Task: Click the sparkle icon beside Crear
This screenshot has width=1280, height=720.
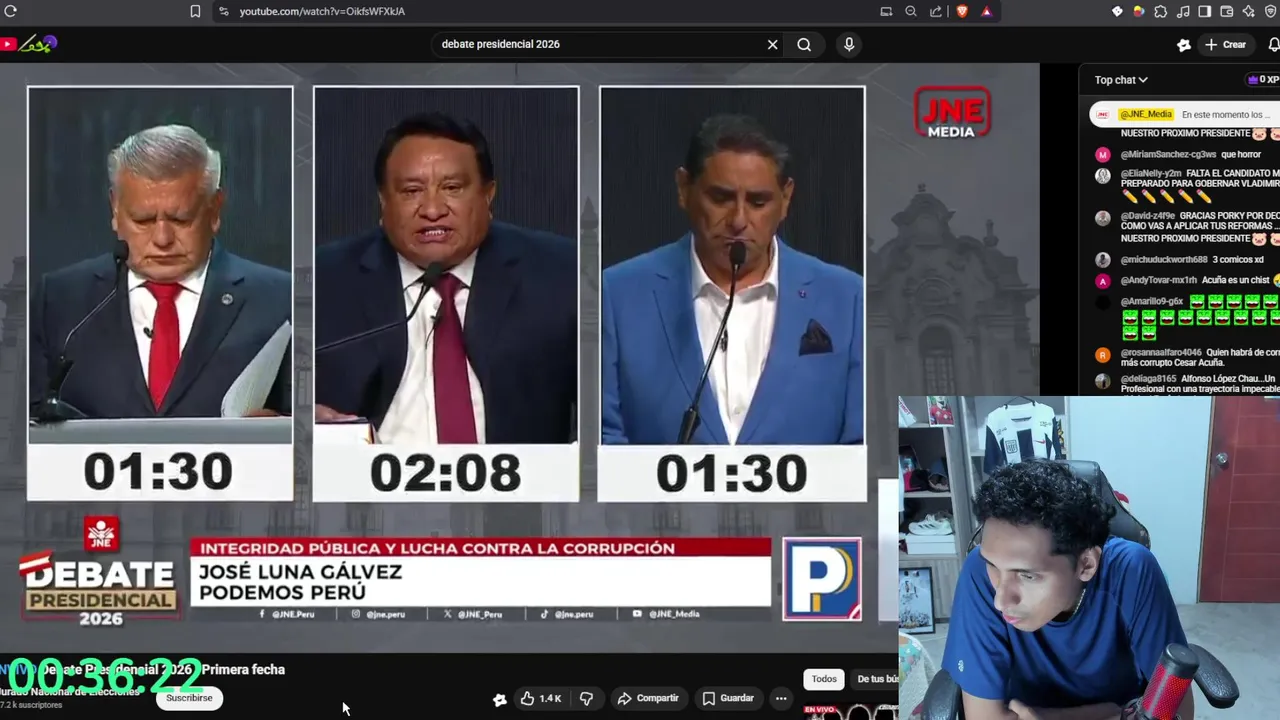Action: (x=1184, y=45)
